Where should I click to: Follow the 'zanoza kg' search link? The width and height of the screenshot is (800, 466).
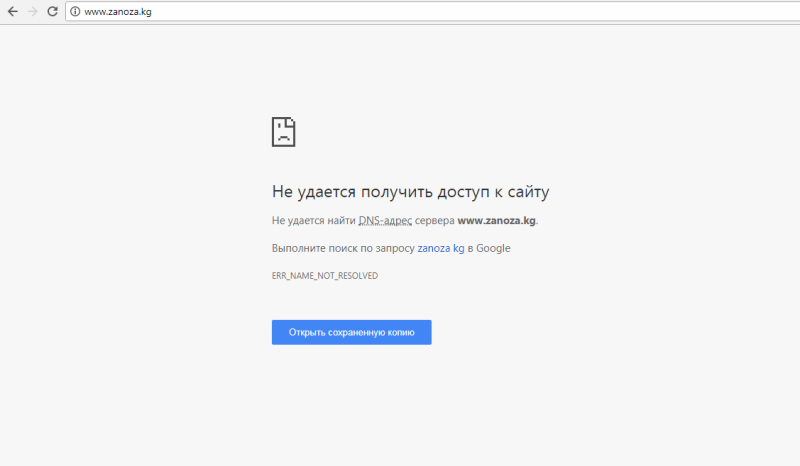pos(440,248)
